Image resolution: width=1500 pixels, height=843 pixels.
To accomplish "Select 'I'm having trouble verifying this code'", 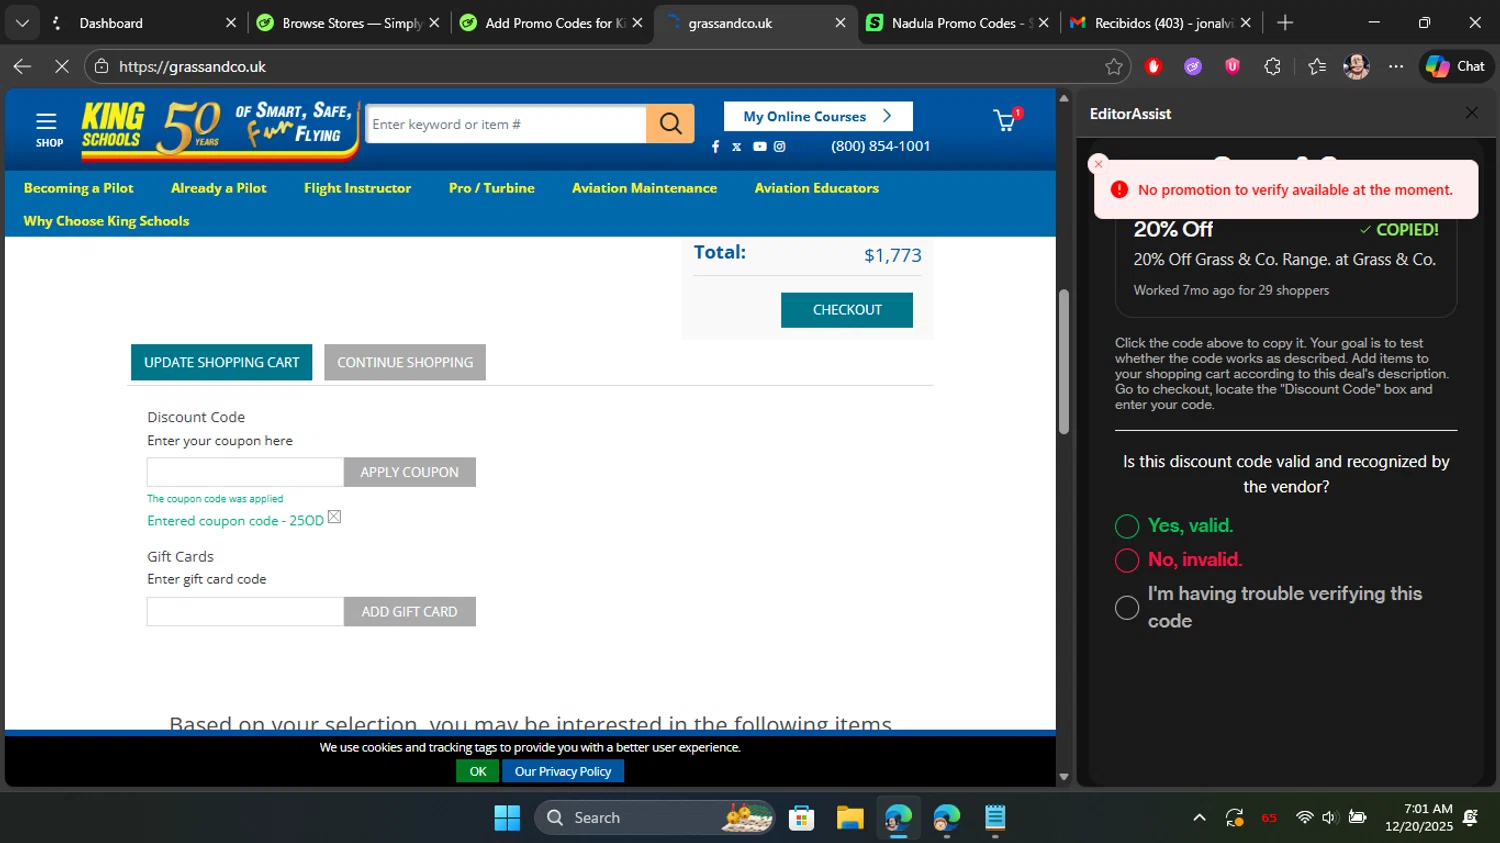I will click(1127, 607).
